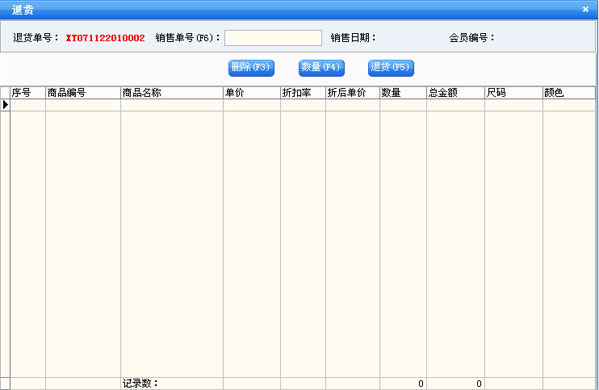Select the red return order number XT071122010002
This screenshot has width=599, height=390.
click(105, 38)
